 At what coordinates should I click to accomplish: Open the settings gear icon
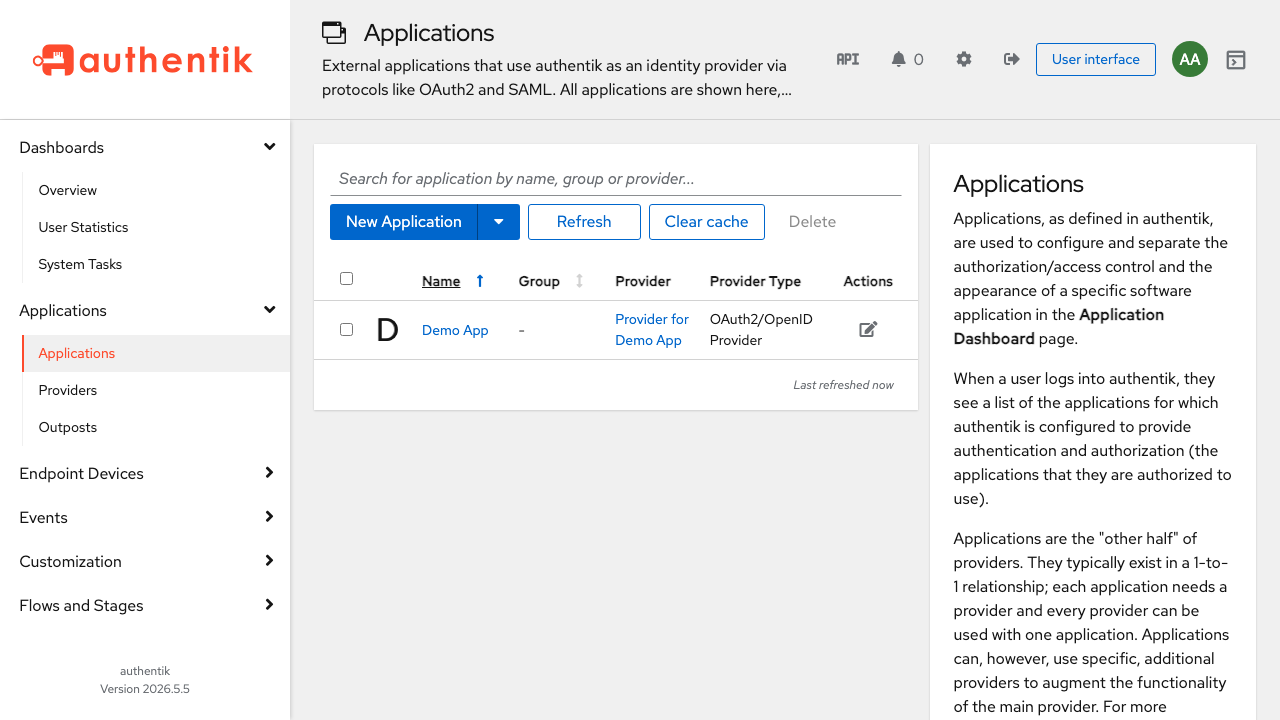click(x=964, y=59)
